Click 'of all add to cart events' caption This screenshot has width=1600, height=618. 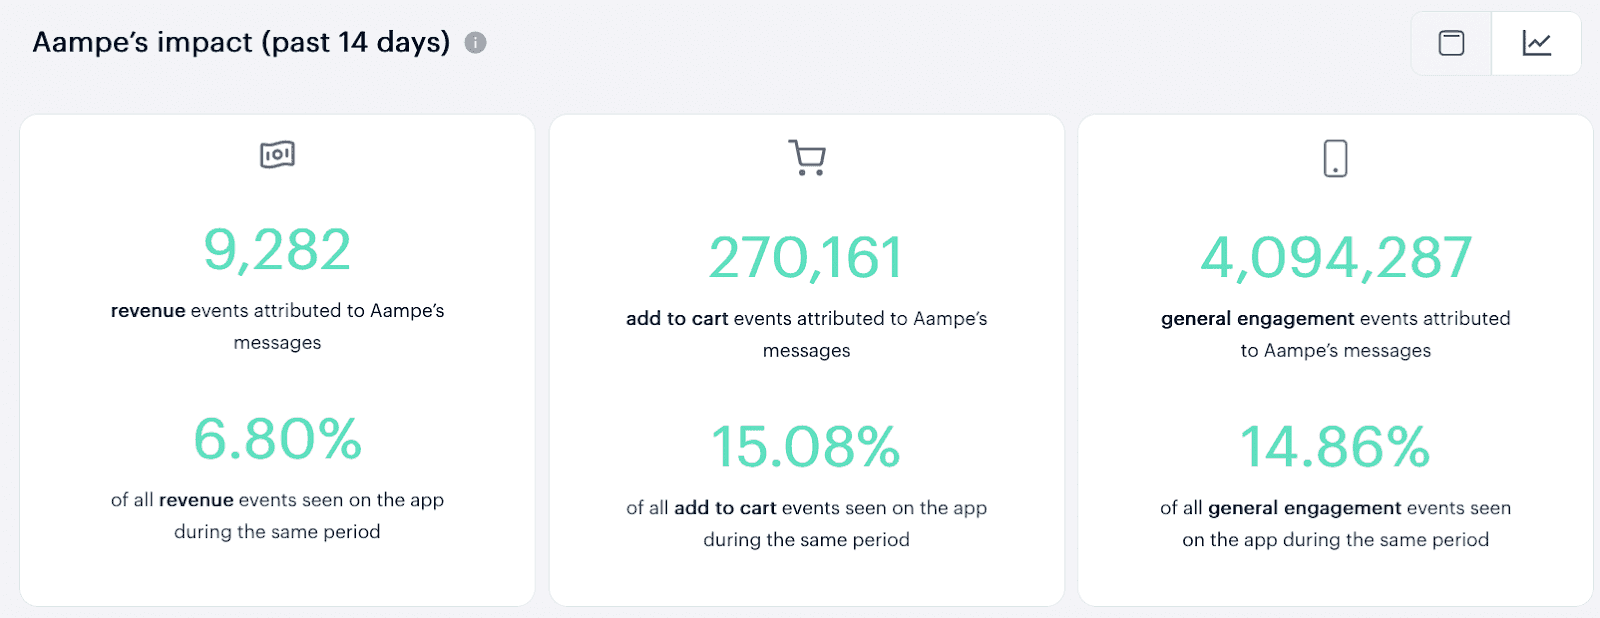point(806,523)
